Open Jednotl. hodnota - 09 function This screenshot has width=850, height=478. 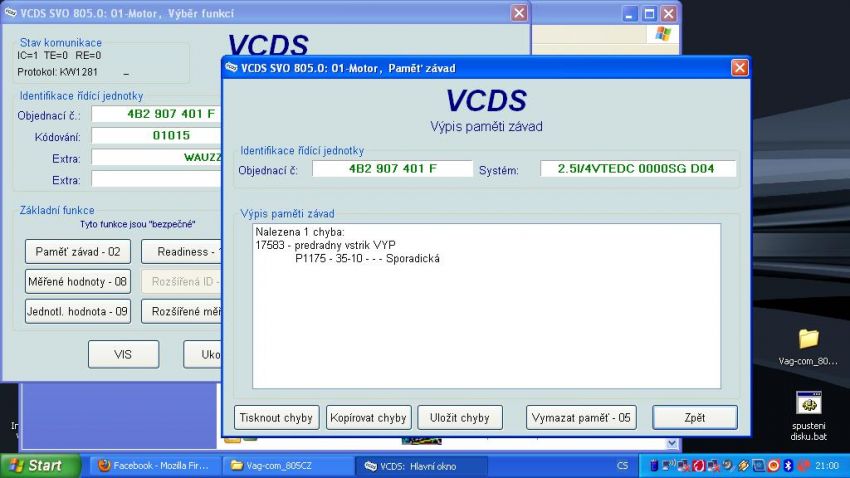tap(78, 311)
